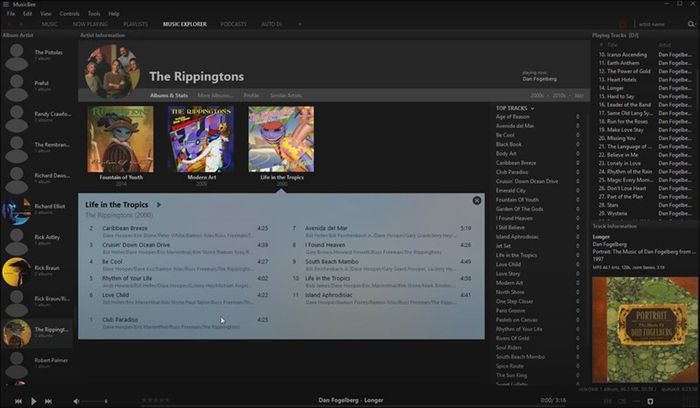
Task: Expand the TOP TRACKS dropdown
Action: 532,108
